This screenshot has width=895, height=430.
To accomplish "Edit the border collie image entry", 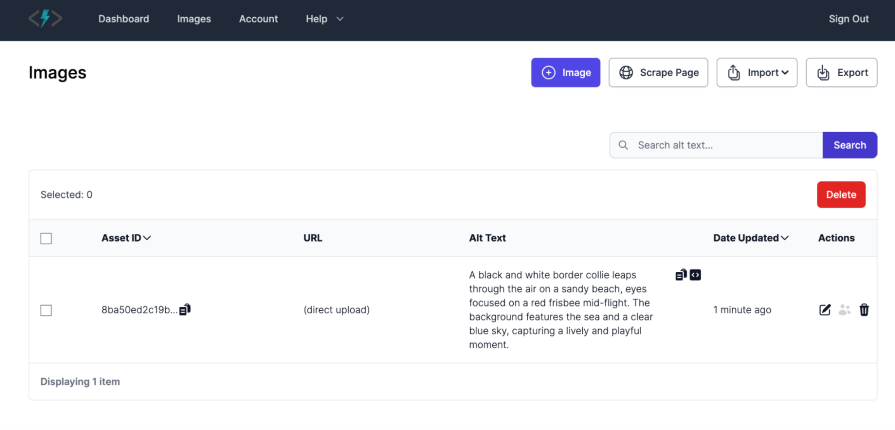I will (825, 310).
